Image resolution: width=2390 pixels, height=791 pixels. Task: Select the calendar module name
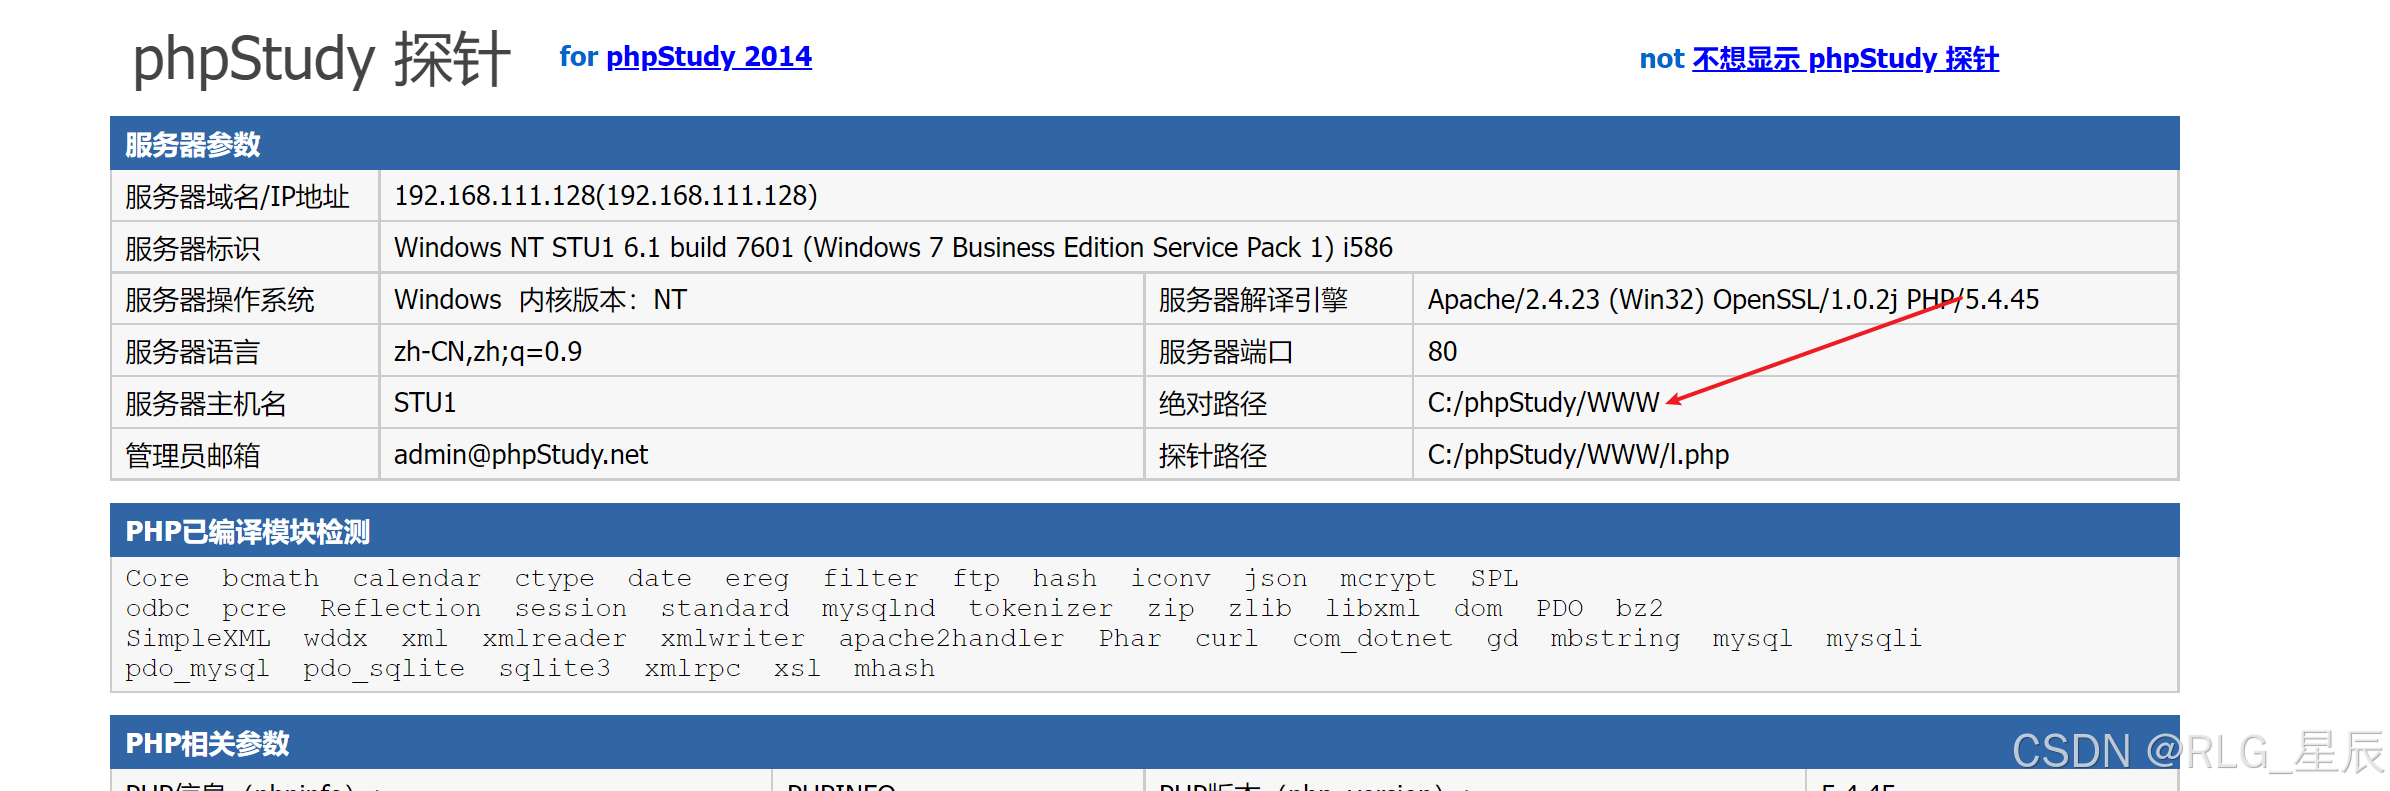click(416, 579)
